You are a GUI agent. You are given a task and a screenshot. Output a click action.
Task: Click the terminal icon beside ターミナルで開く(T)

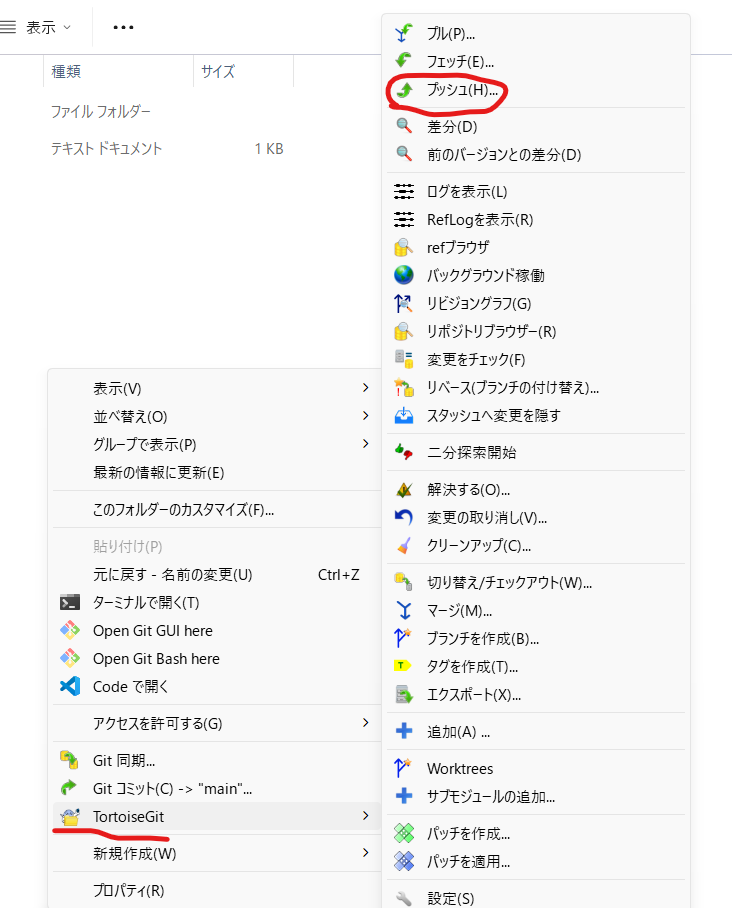70,603
